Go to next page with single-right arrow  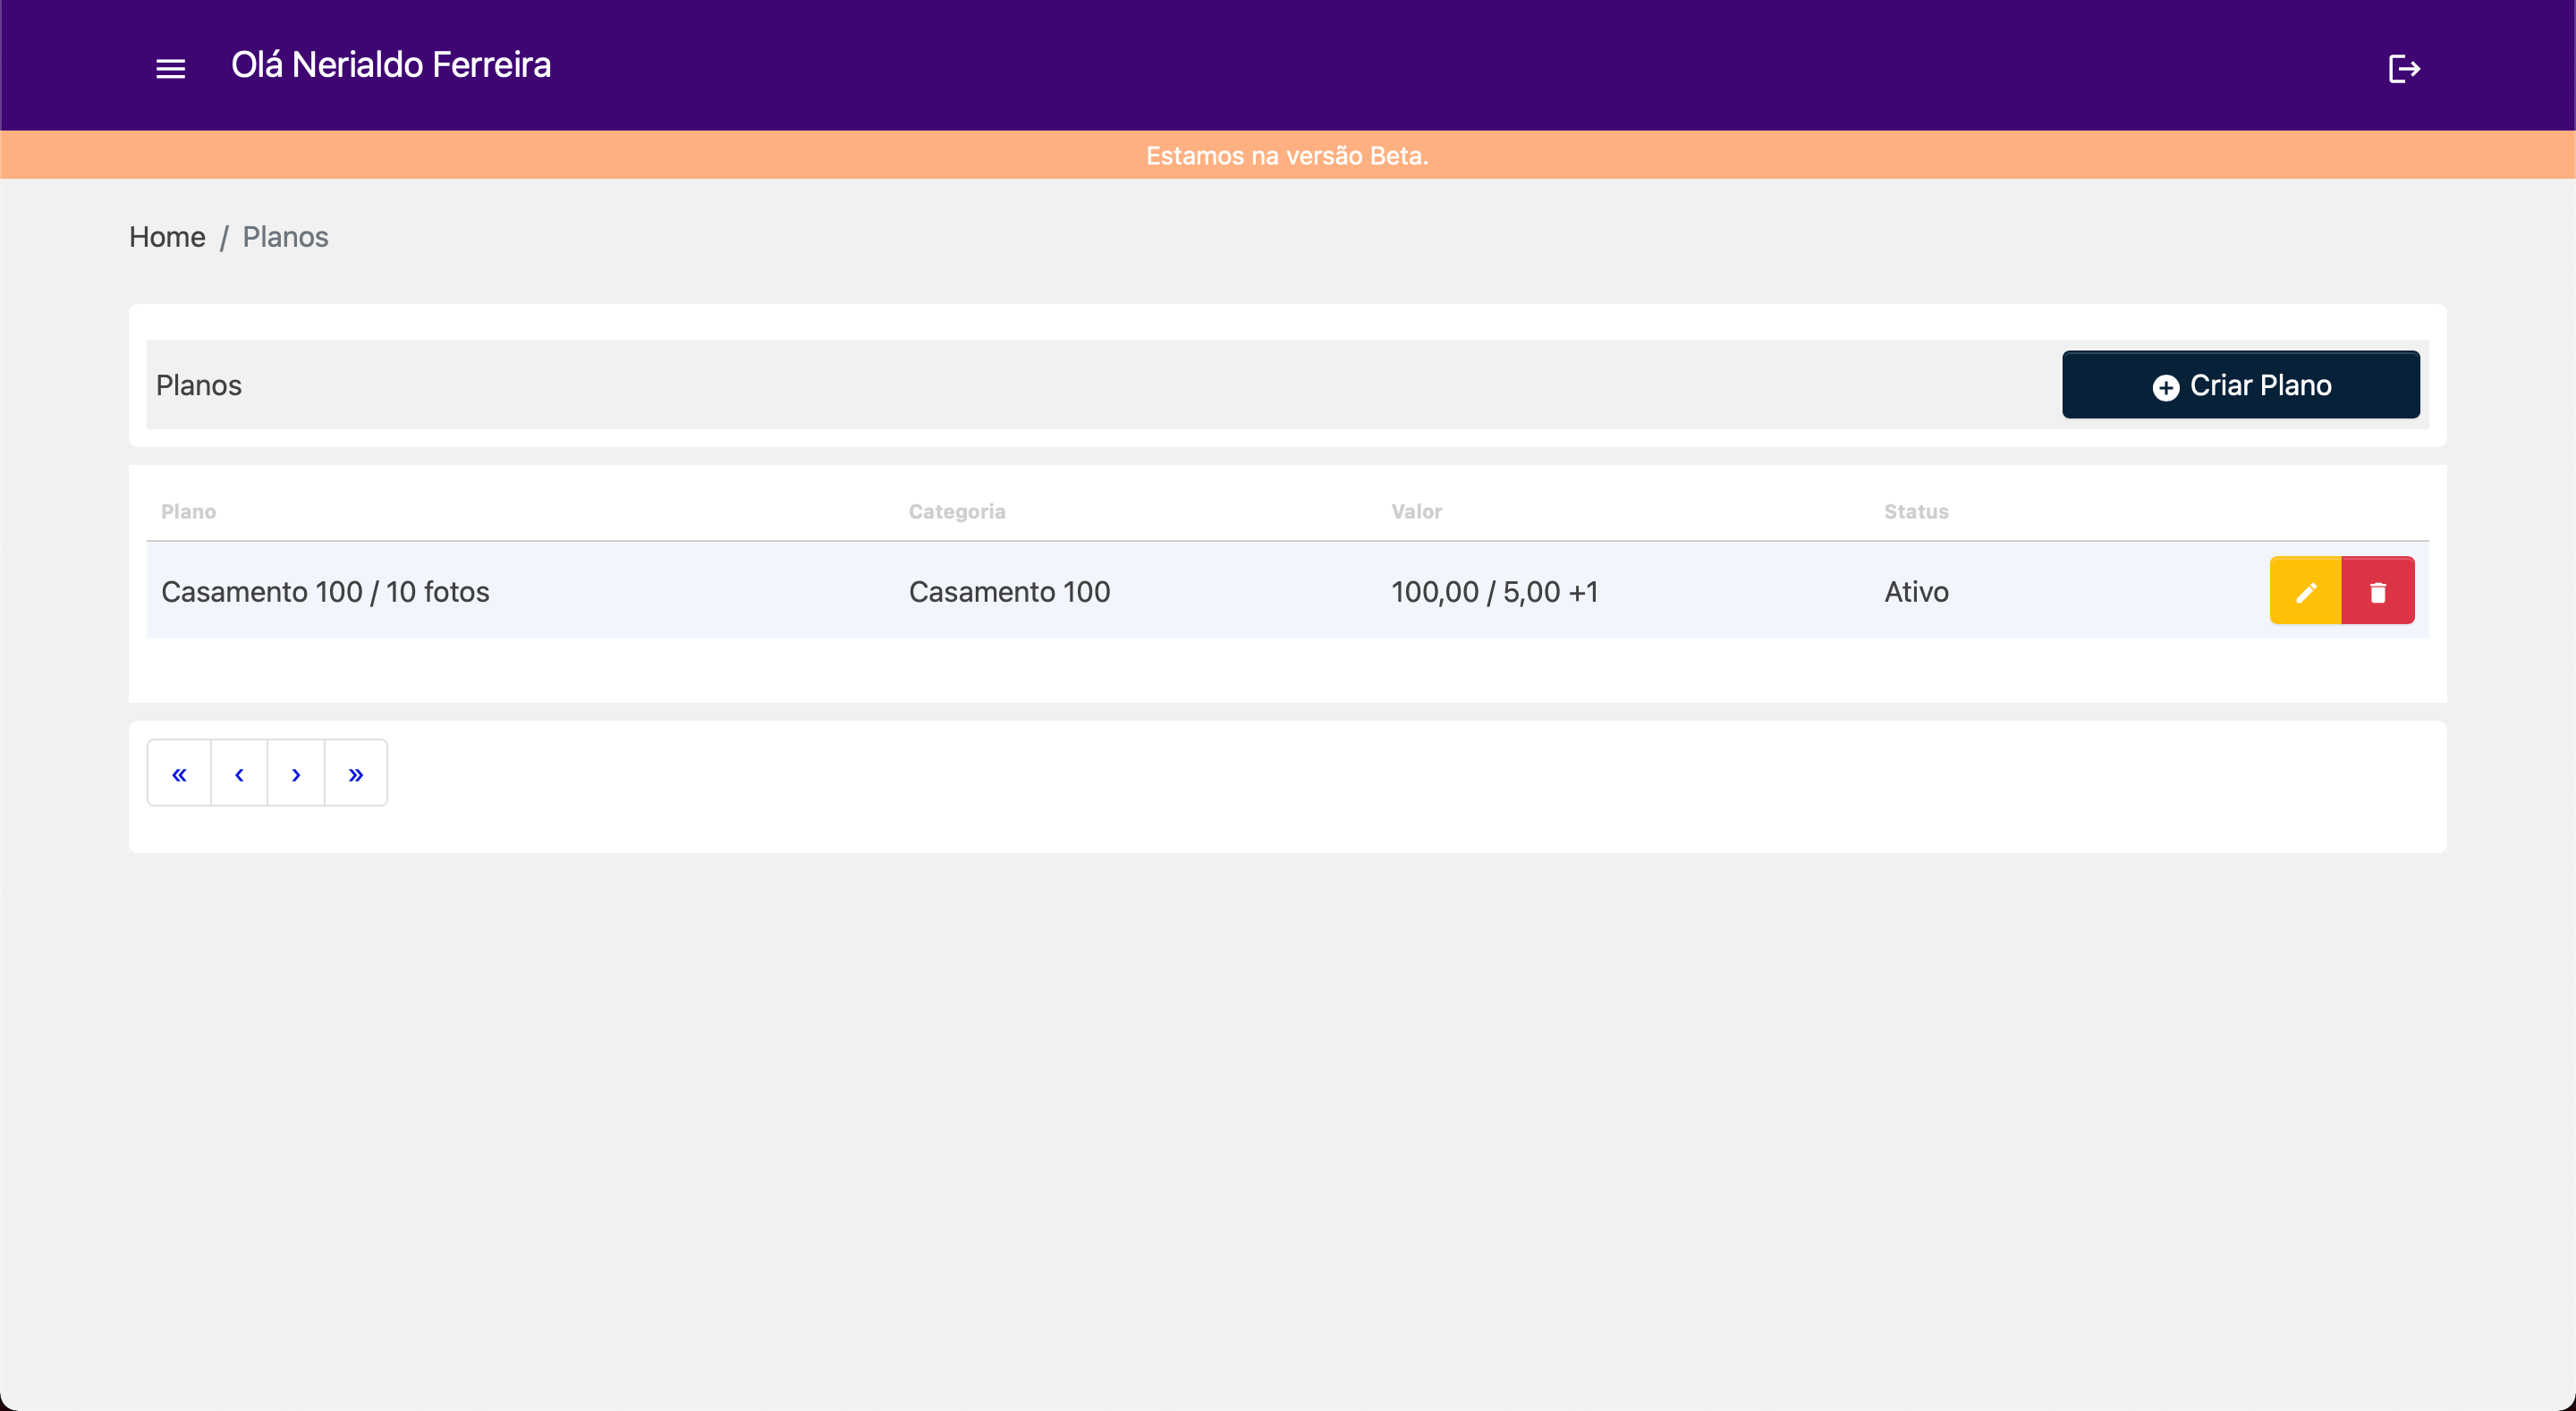click(296, 774)
